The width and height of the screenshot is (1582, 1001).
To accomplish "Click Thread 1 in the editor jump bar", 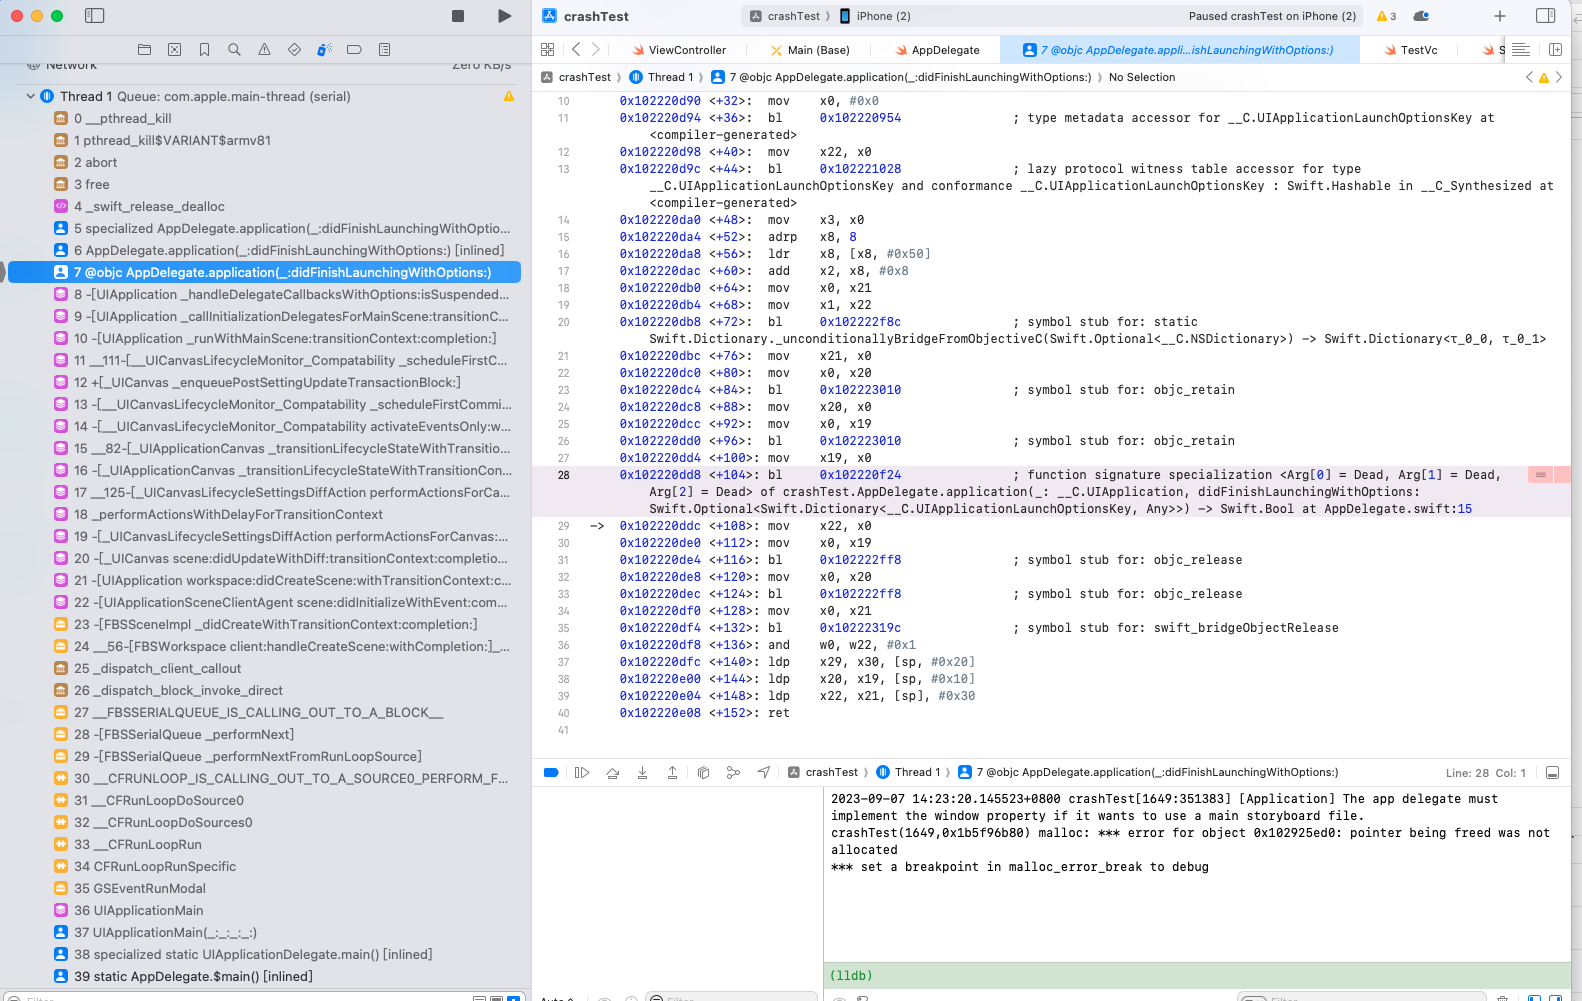I will pos(661,77).
